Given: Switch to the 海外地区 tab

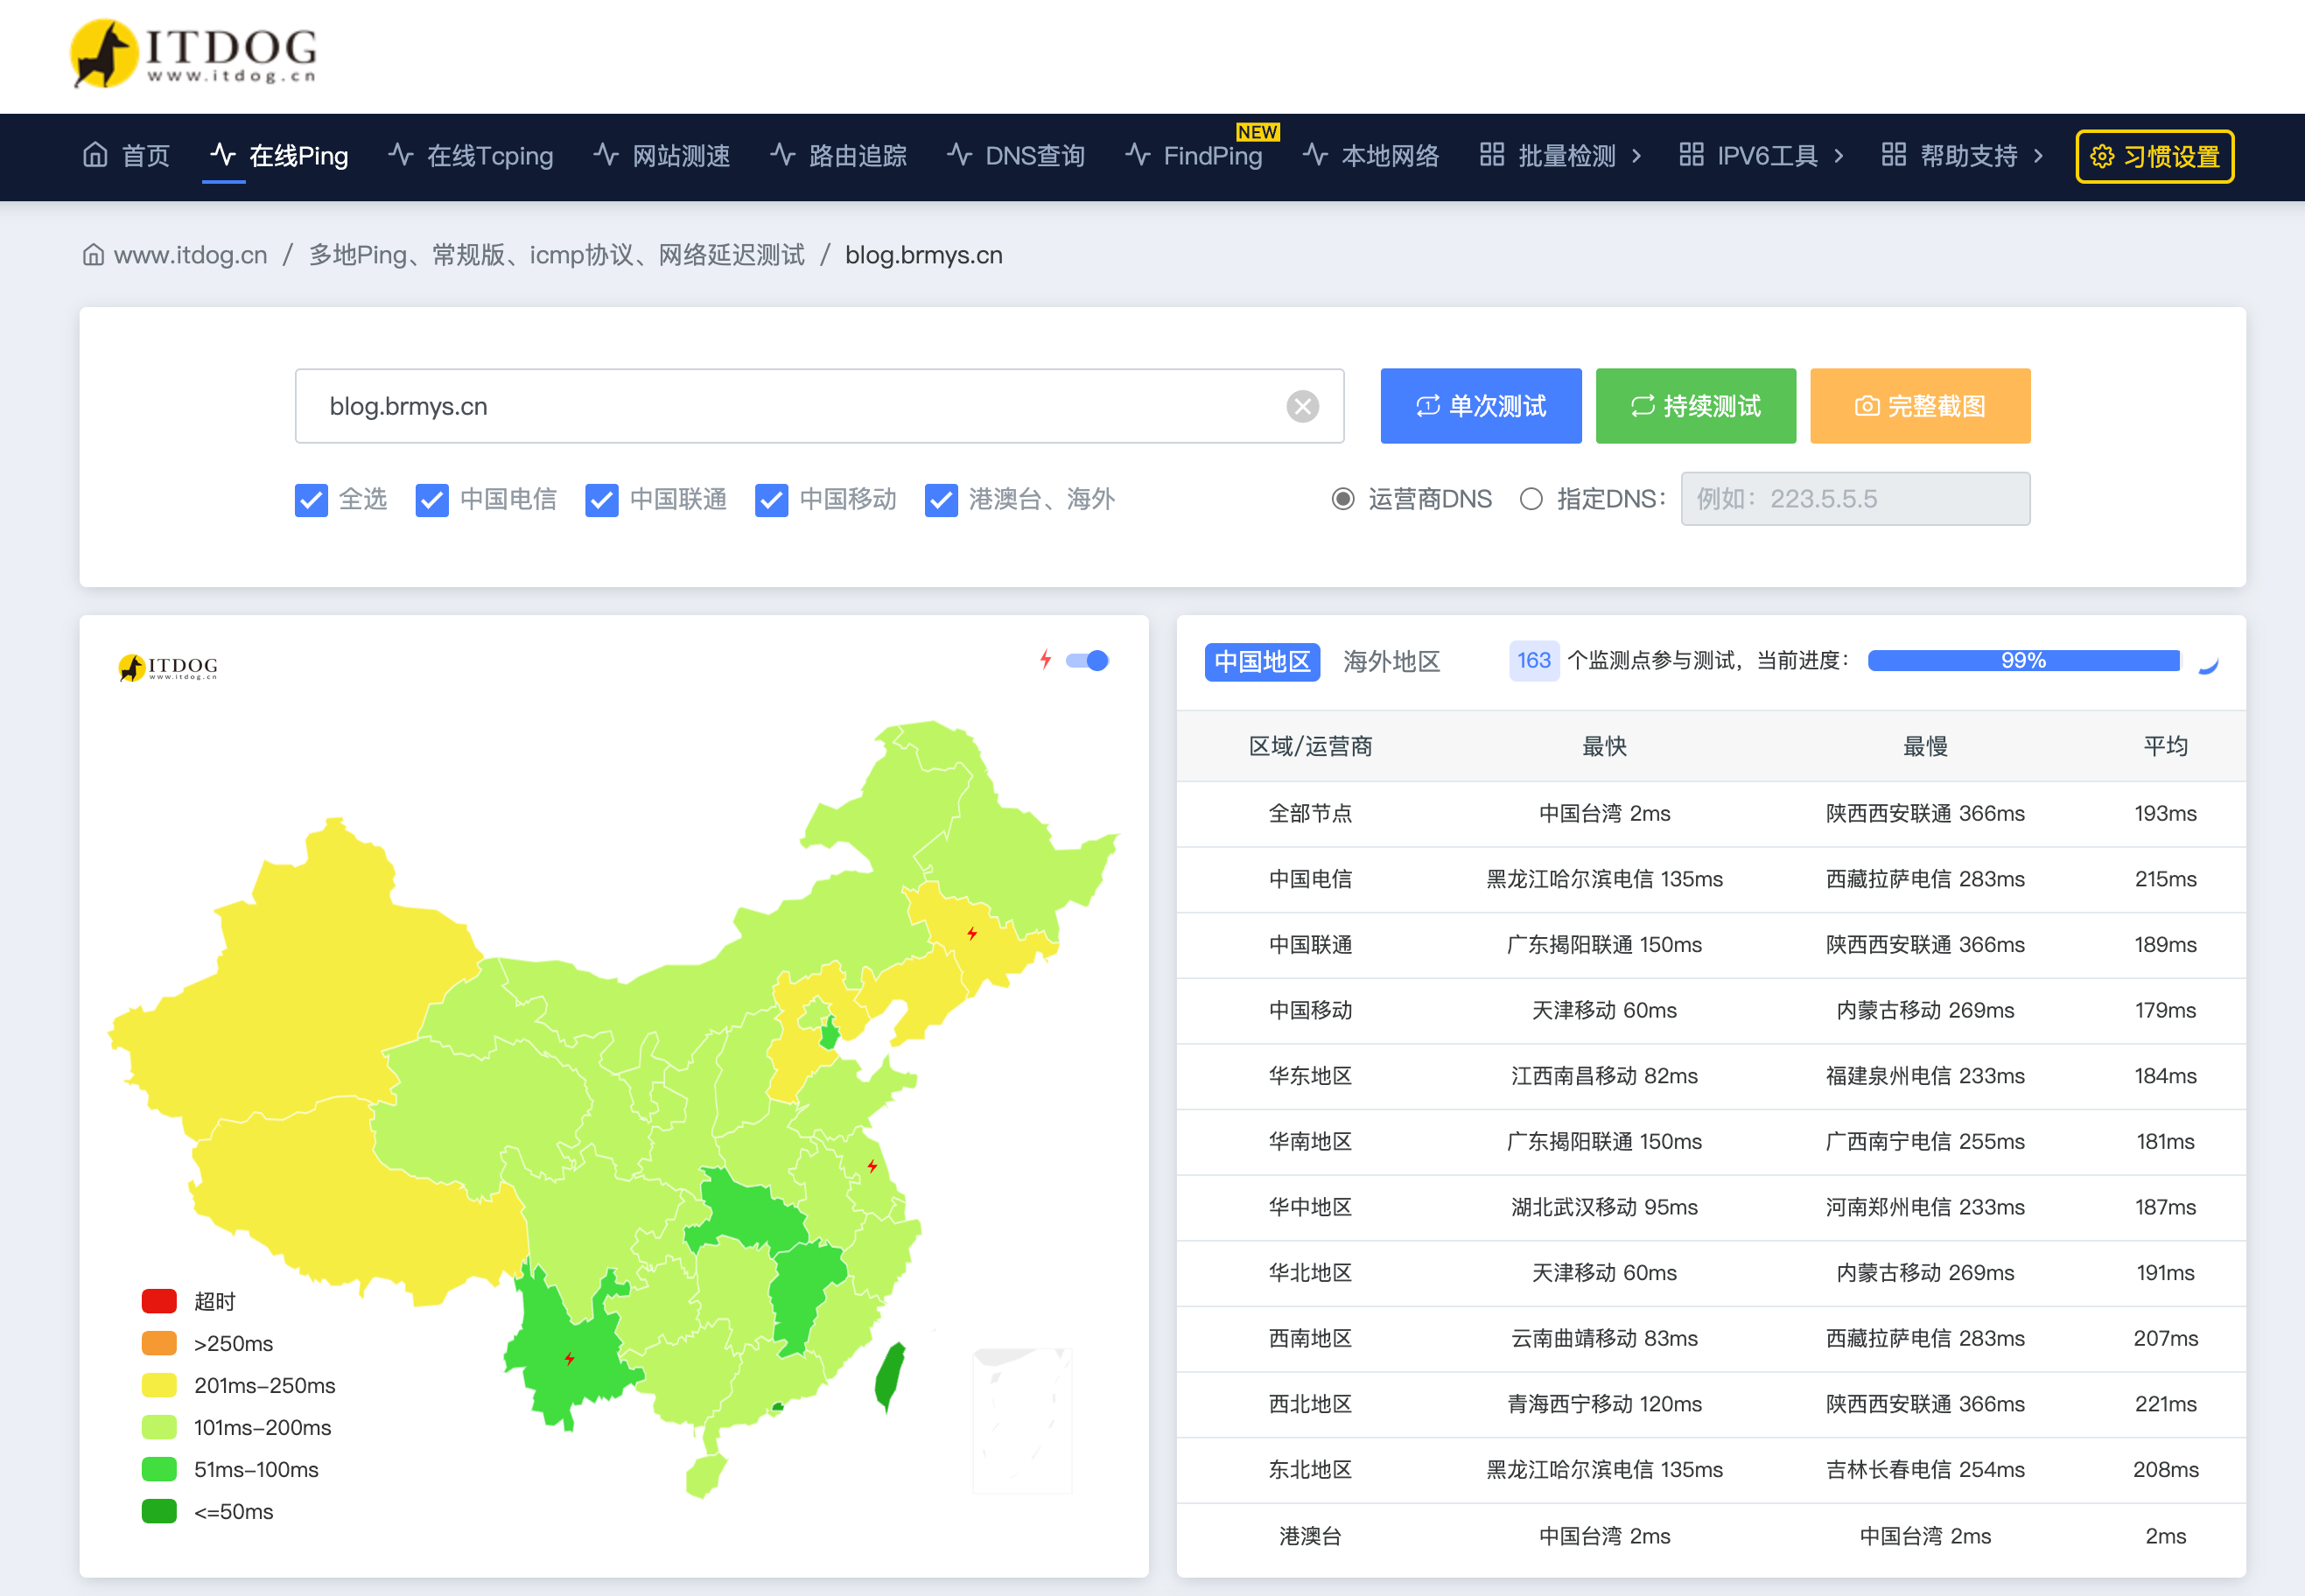Looking at the screenshot, I should pyautogui.click(x=1391, y=662).
